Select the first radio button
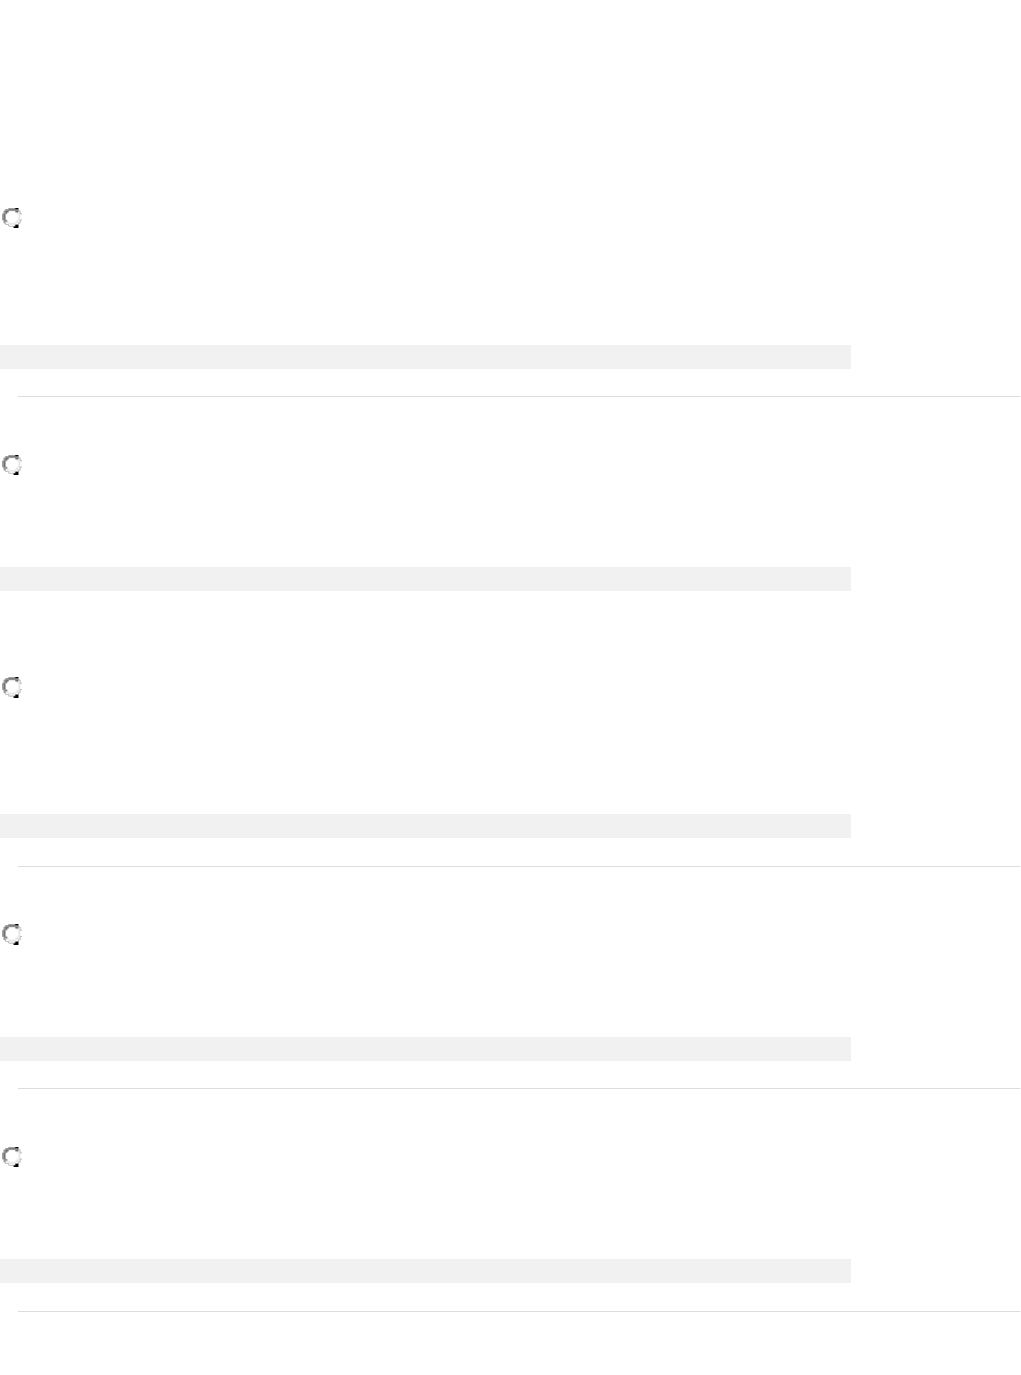This screenshot has height=1375, width=1021. coord(12,218)
